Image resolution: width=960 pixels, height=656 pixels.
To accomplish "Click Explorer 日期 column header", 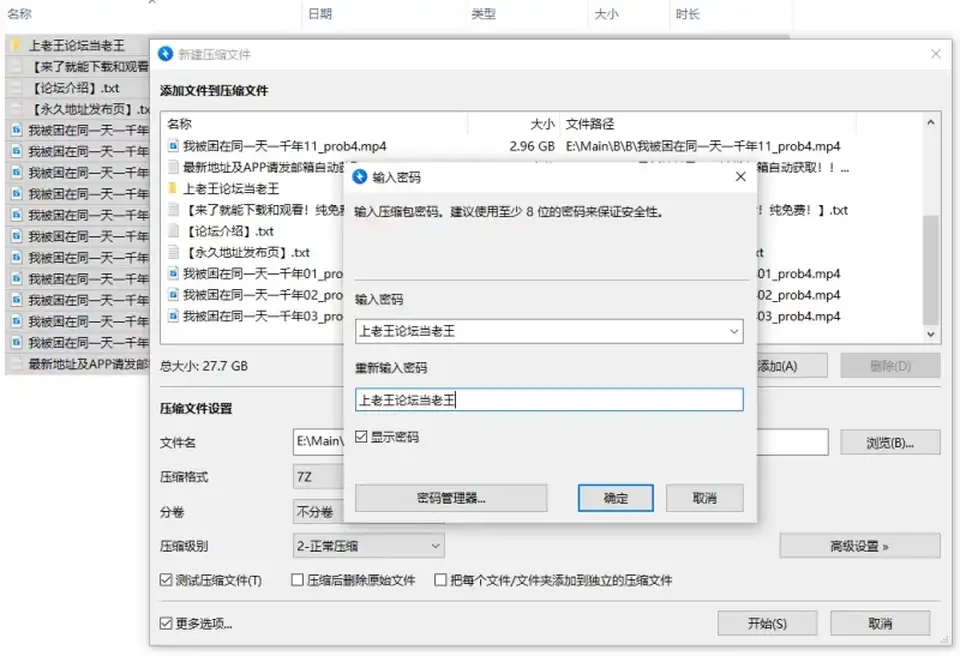I will point(320,13).
